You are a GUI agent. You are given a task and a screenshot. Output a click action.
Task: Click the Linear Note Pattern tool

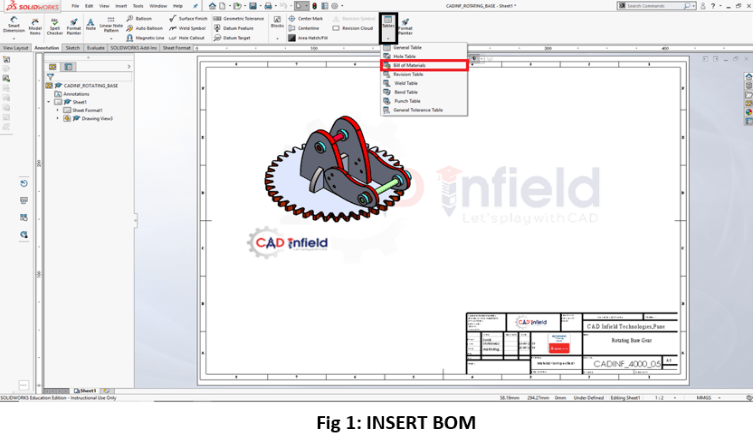(x=111, y=25)
